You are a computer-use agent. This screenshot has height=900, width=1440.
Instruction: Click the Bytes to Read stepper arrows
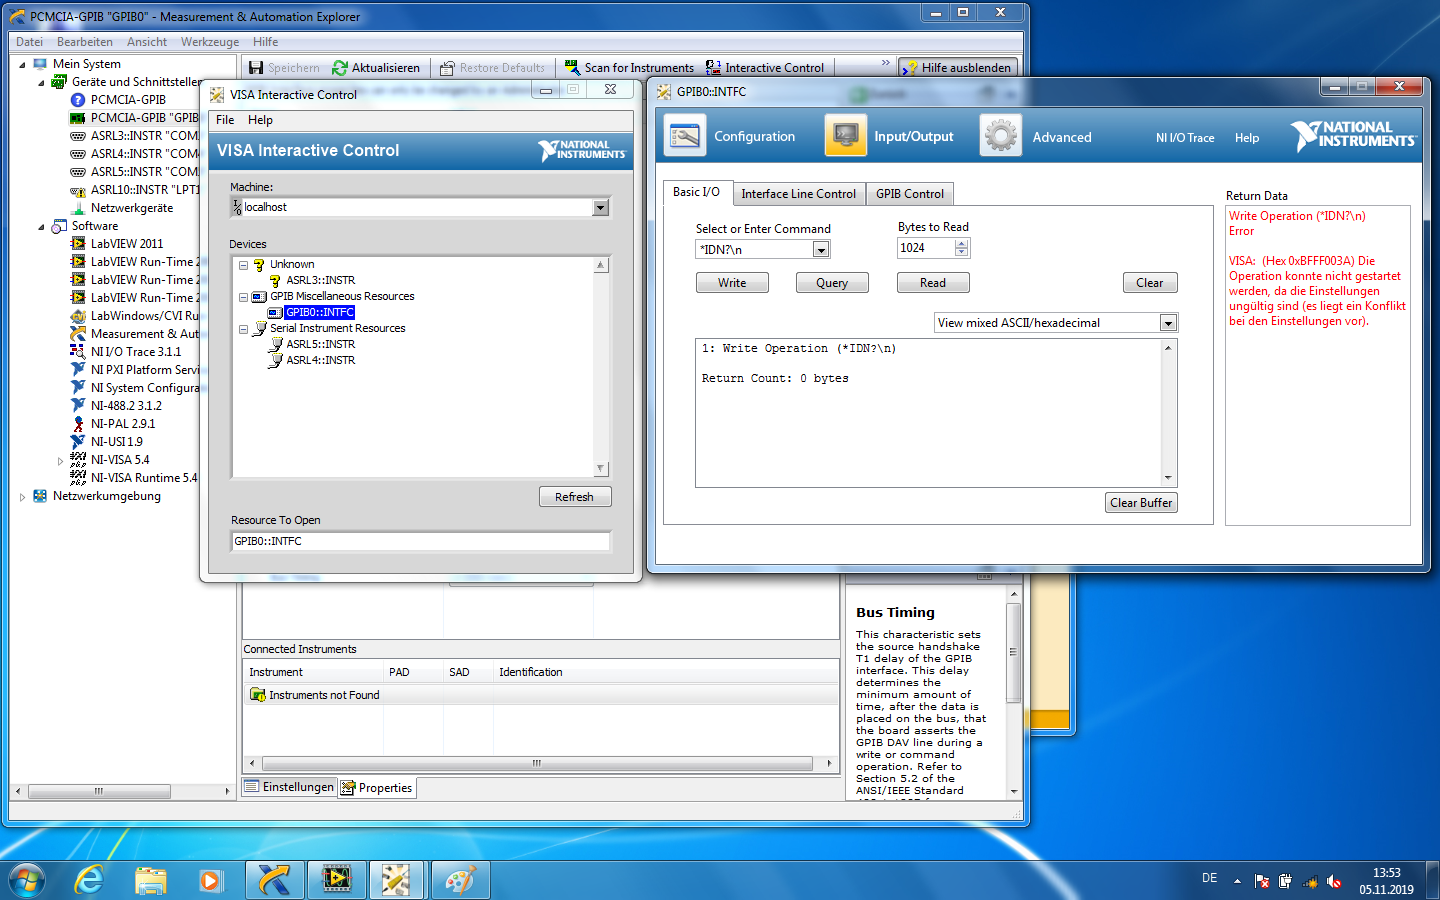pyautogui.click(x=962, y=248)
